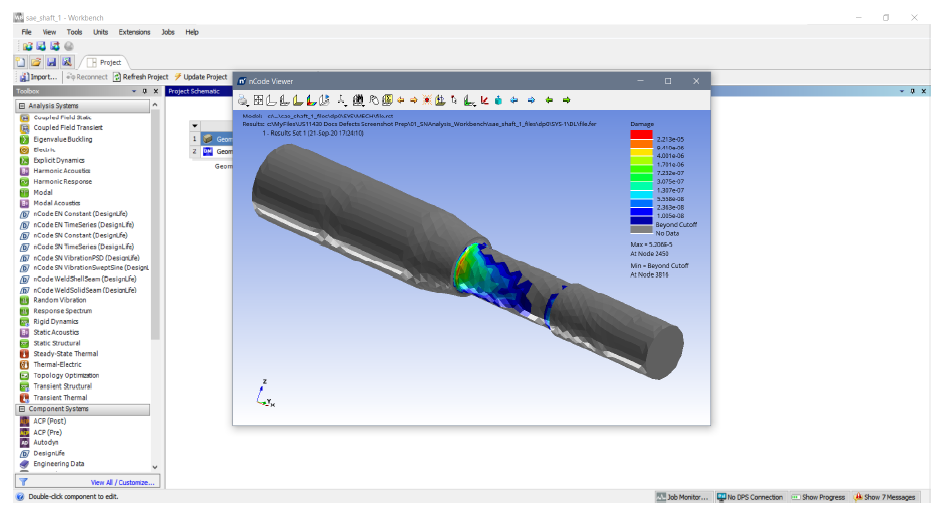Click the new project icon
Screen dimensions: 941x516
[x=21, y=62]
